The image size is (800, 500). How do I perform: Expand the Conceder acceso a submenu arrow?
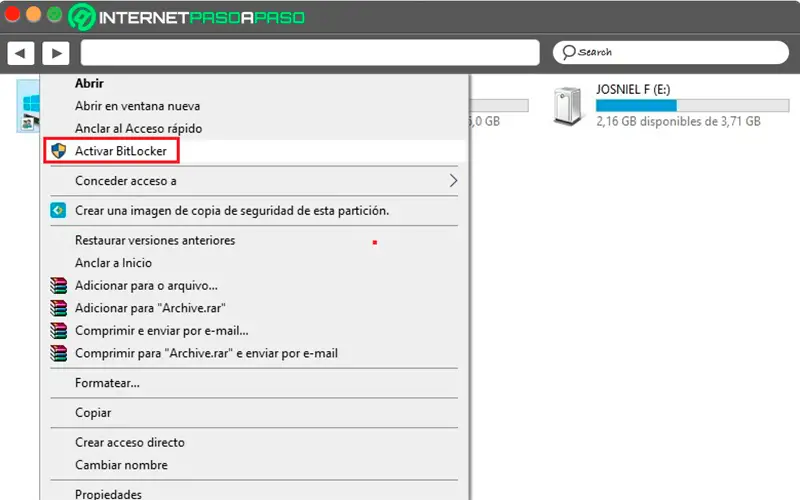click(x=453, y=181)
